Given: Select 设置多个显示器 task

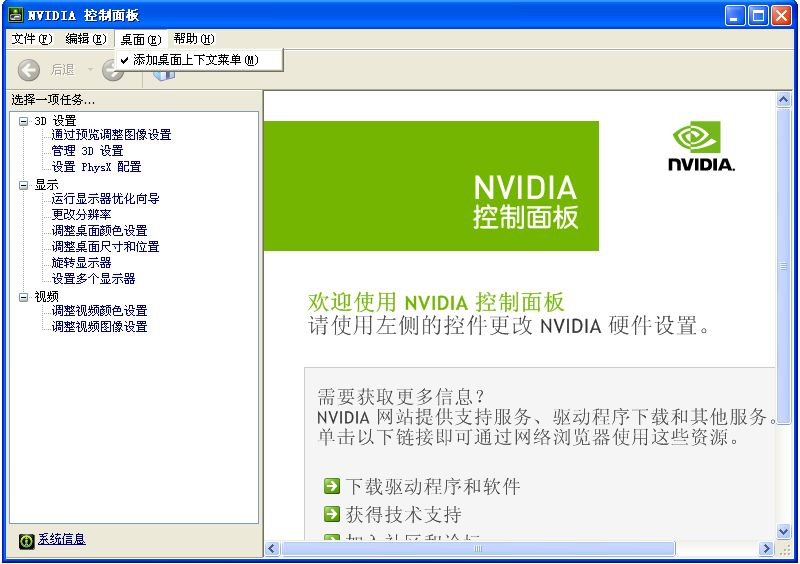Looking at the screenshot, I should (x=93, y=279).
